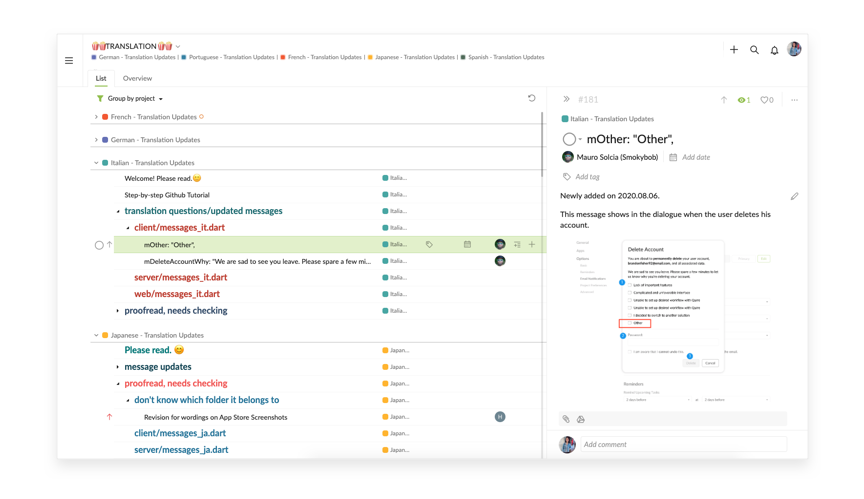Screen dimensions: 864x499
Task: Switch to the List tab
Action: pos(101,78)
